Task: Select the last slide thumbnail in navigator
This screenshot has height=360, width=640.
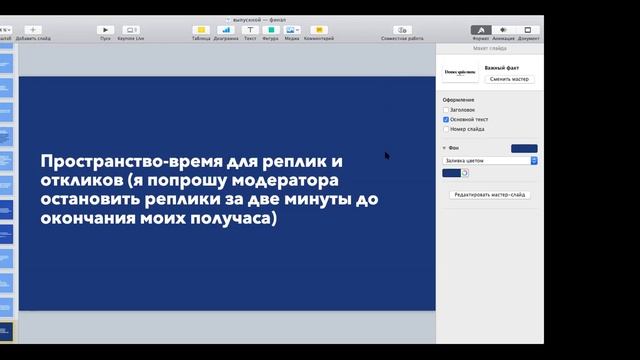Action: click(x=6, y=331)
